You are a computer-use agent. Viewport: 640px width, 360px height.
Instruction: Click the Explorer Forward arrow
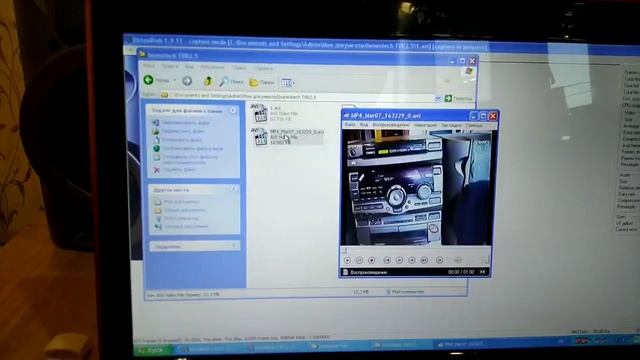187,81
